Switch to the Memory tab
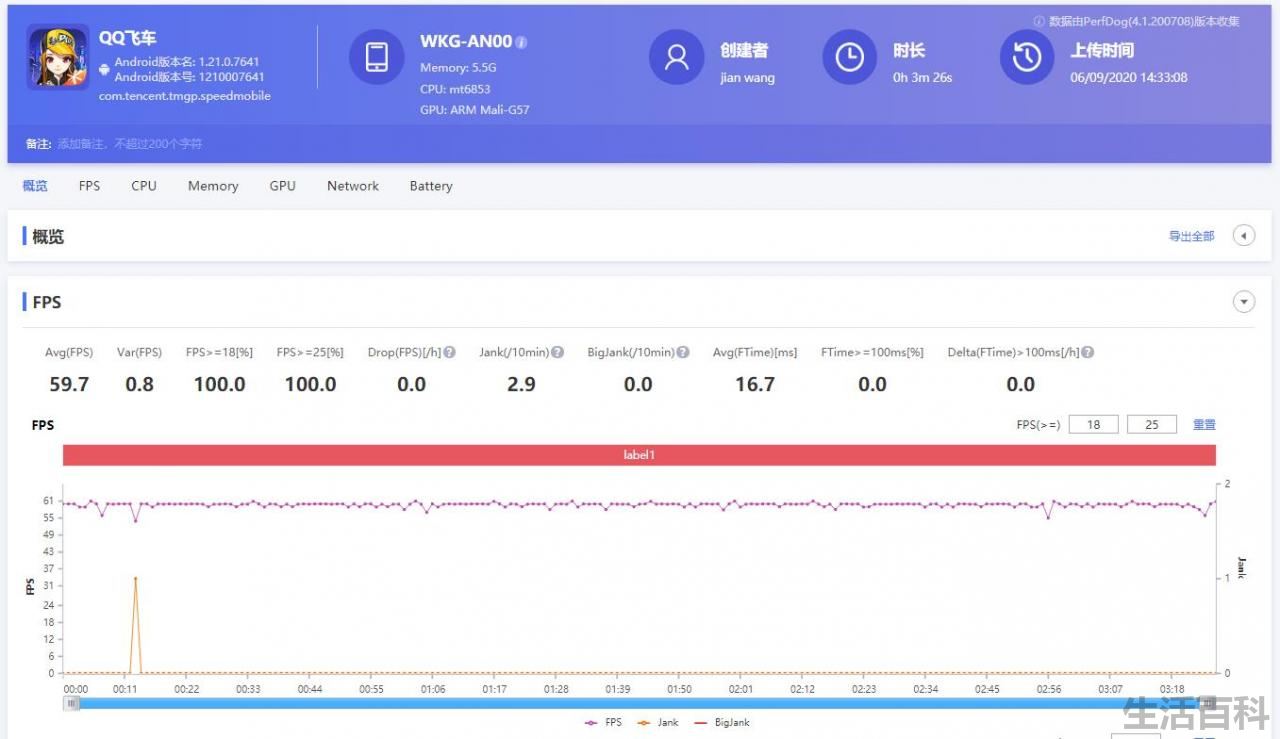 click(213, 186)
